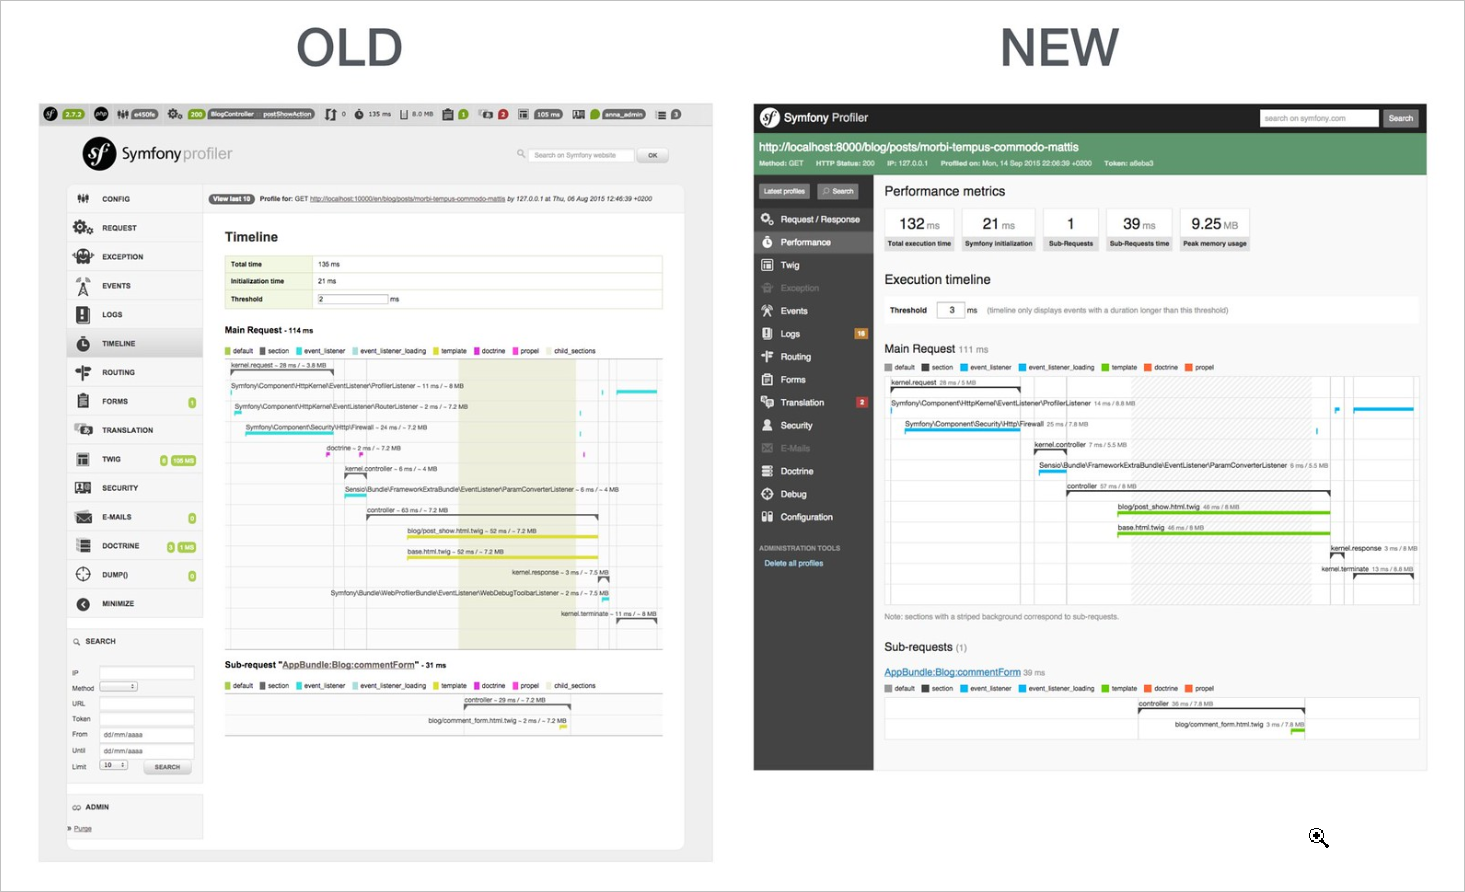Screen dimensions: 1465x892
Task: Click Search button in NEW profiler header
Action: (x=1401, y=118)
